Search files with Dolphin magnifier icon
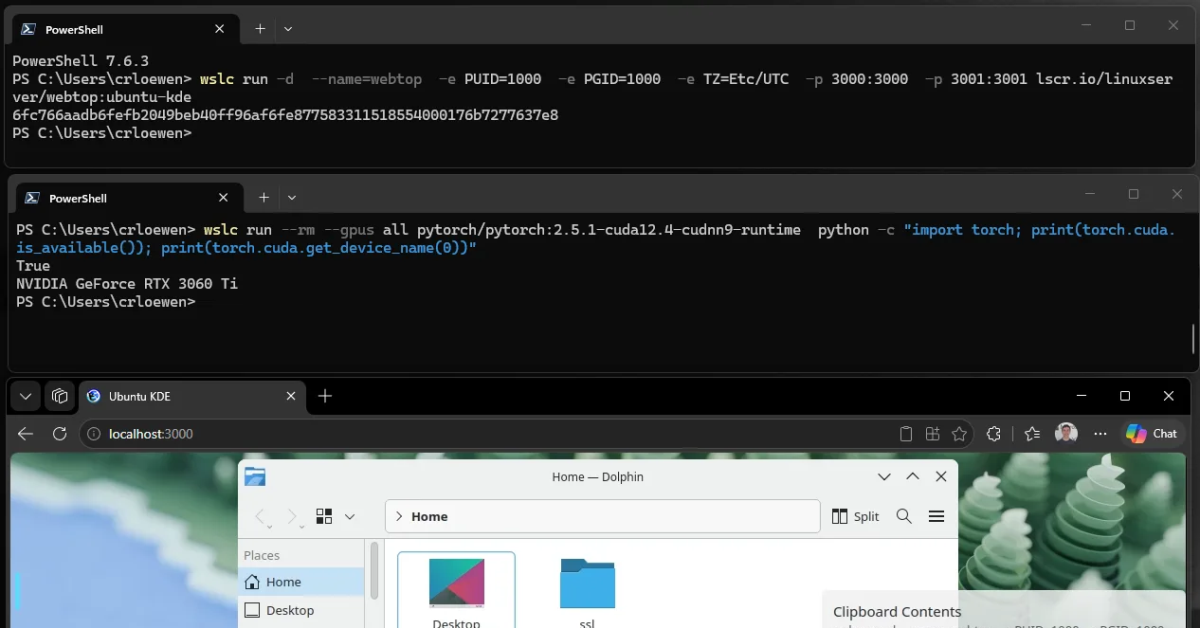 coord(904,516)
